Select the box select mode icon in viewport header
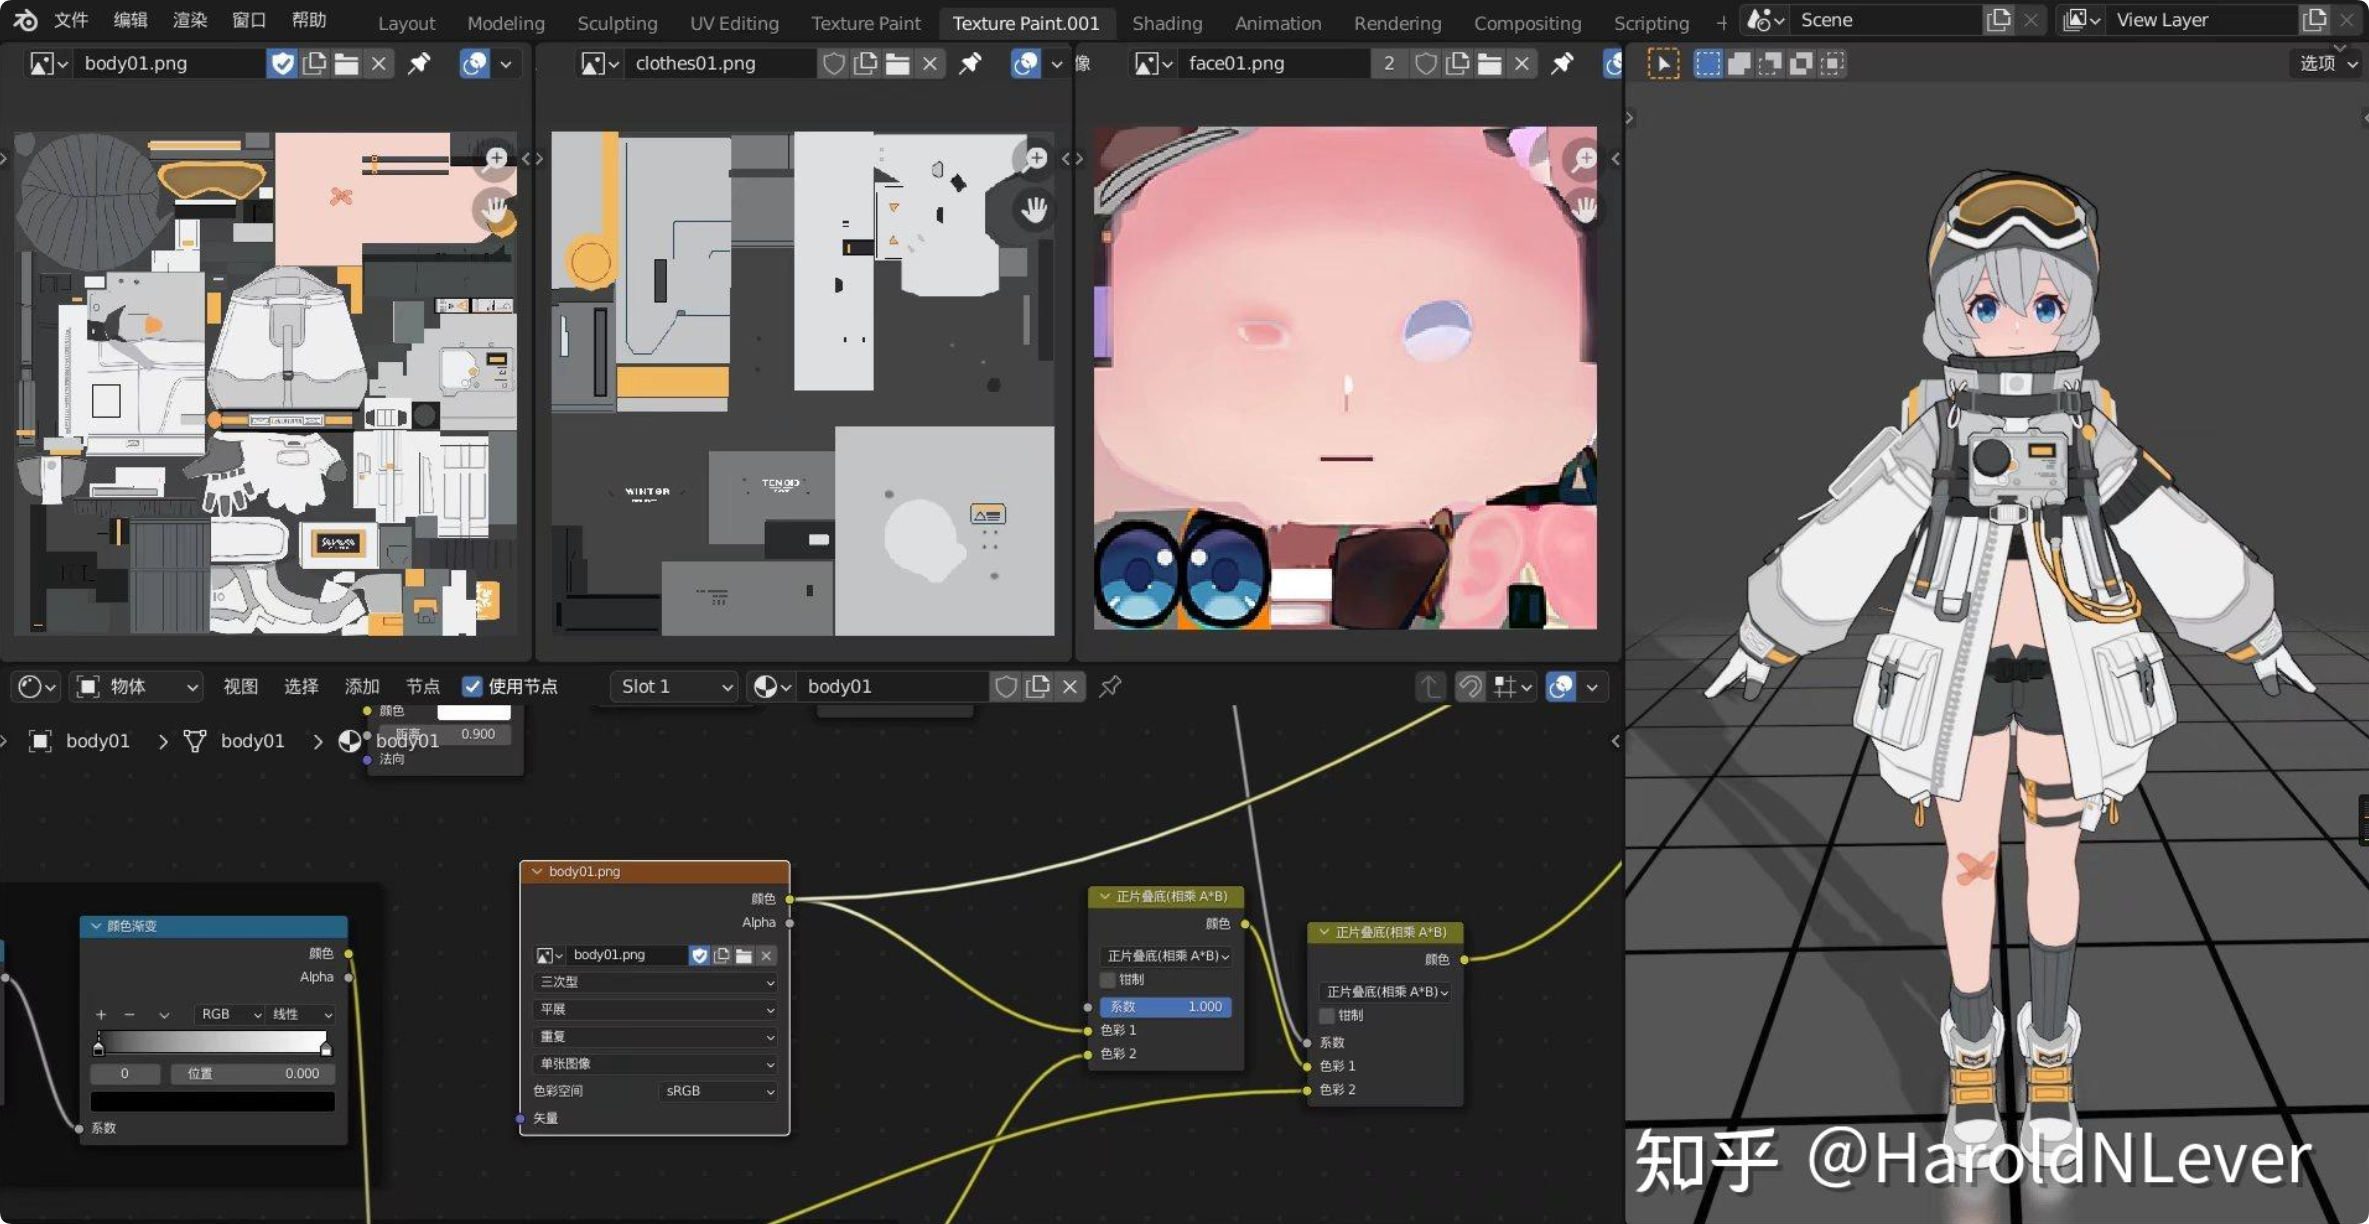The image size is (2369, 1224). [1708, 64]
